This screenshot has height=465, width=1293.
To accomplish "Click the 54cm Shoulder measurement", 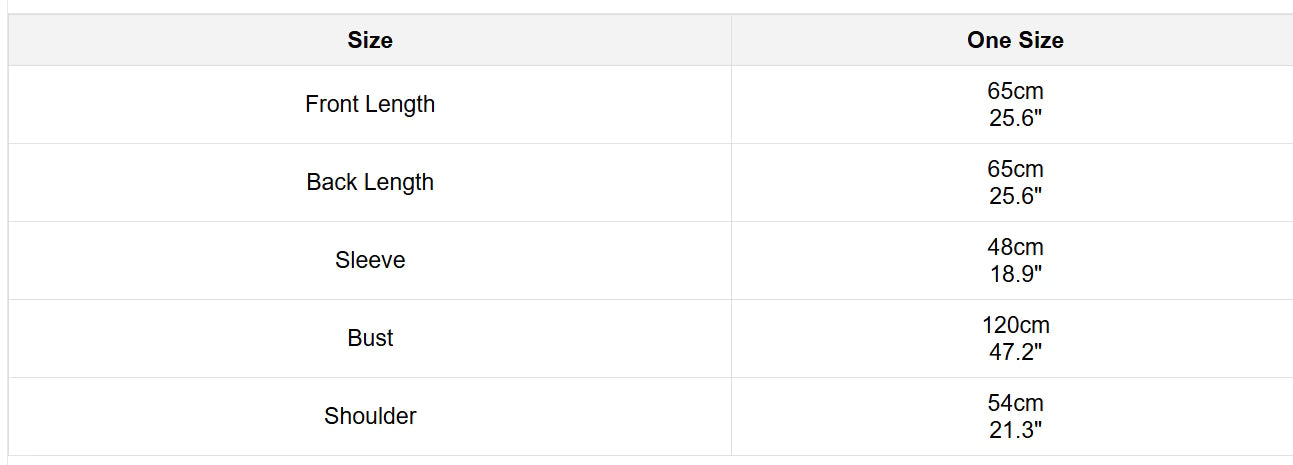I will [x=1015, y=403].
